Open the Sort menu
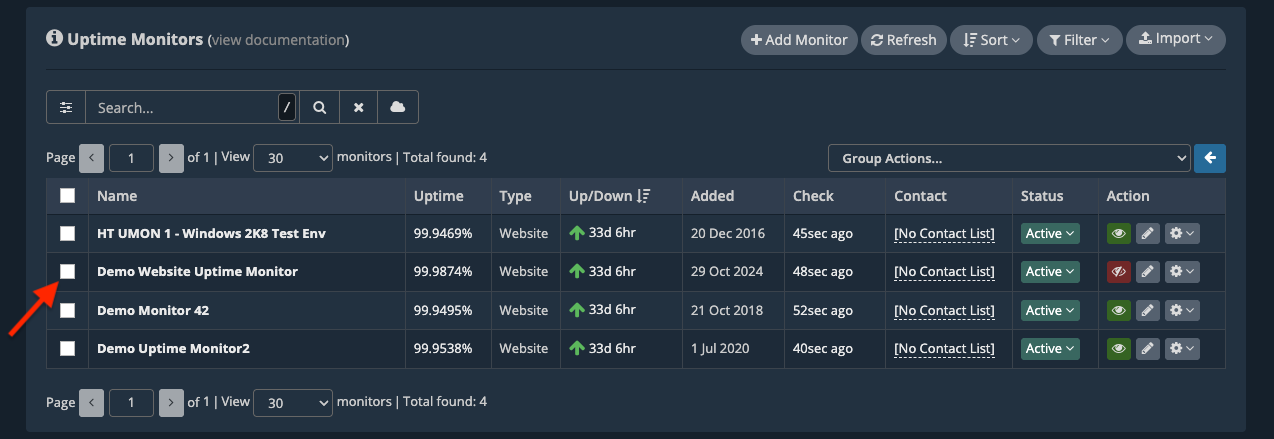Image resolution: width=1274 pixels, height=439 pixels. (990, 40)
